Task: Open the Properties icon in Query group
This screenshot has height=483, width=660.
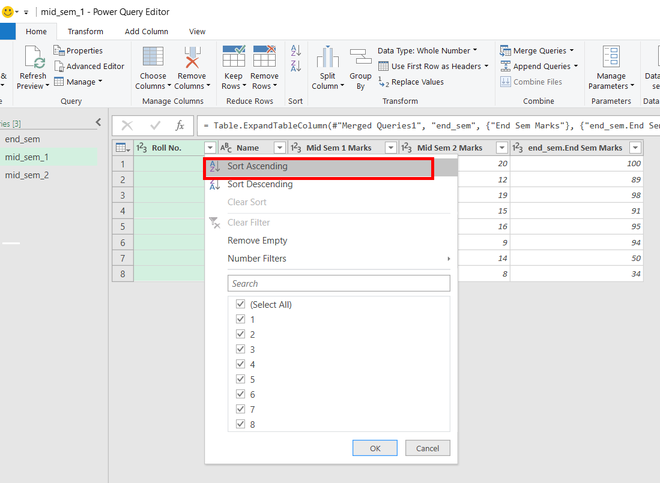Action: [59, 51]
